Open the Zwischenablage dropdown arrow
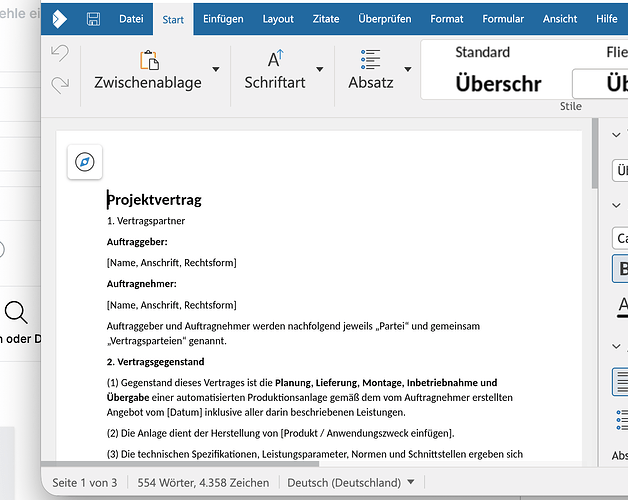This screenshot has height=500, width=628. pyautogui.click(x=216, y=69)
